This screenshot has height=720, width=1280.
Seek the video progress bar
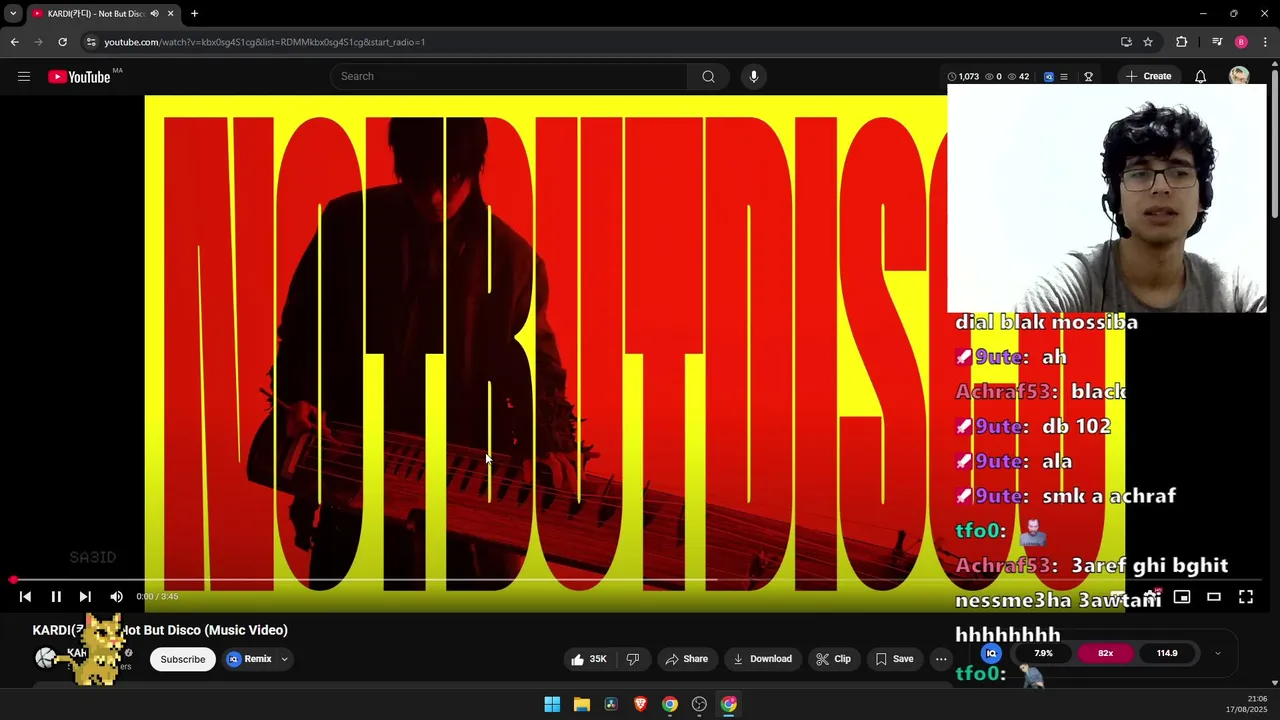coord(640,580)
